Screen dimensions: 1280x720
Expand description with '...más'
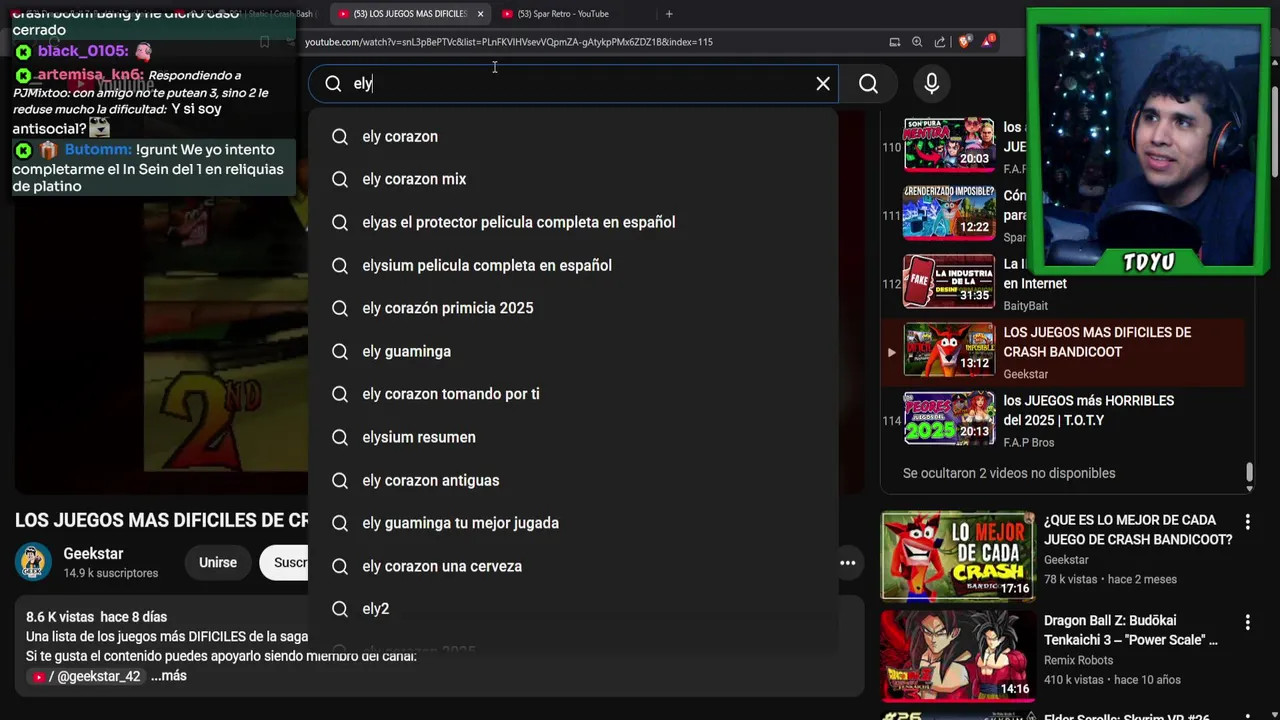[169, 676]
